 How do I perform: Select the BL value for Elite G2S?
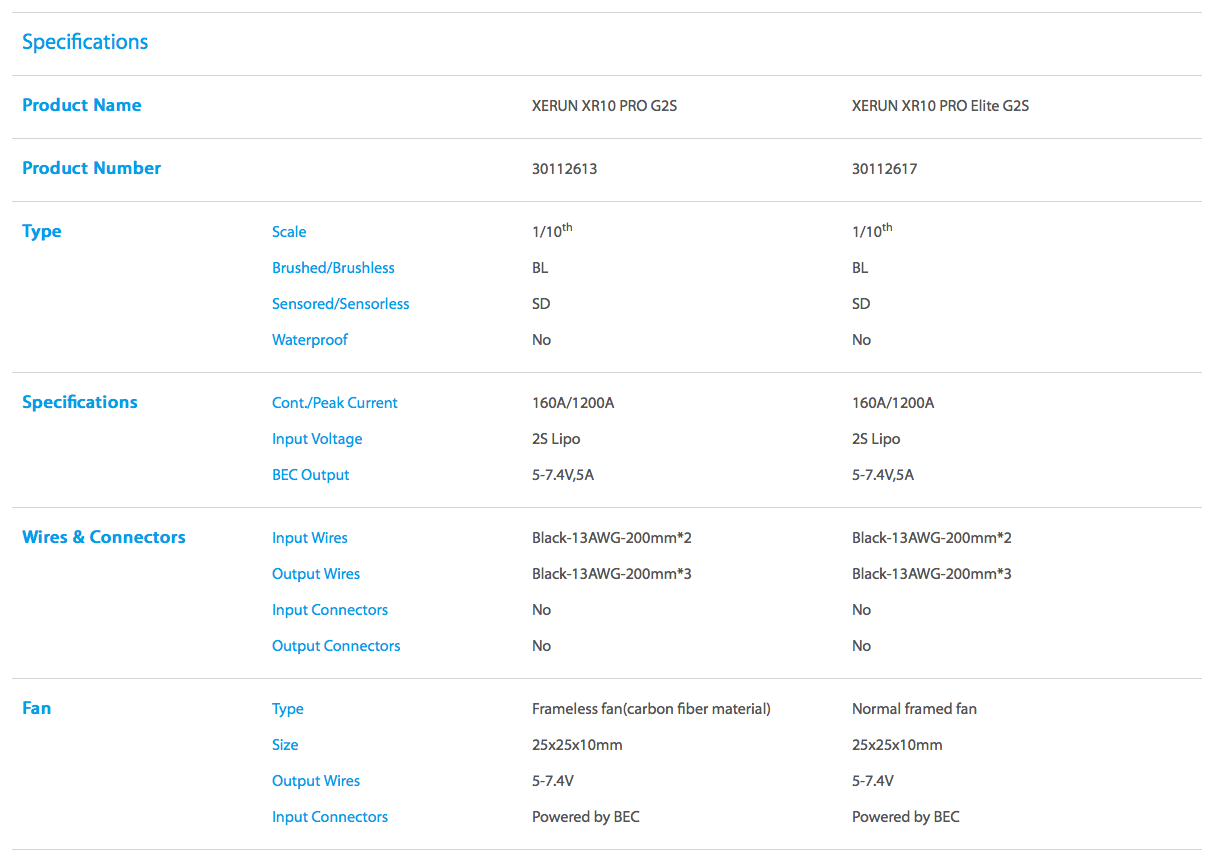click(860, 268)
